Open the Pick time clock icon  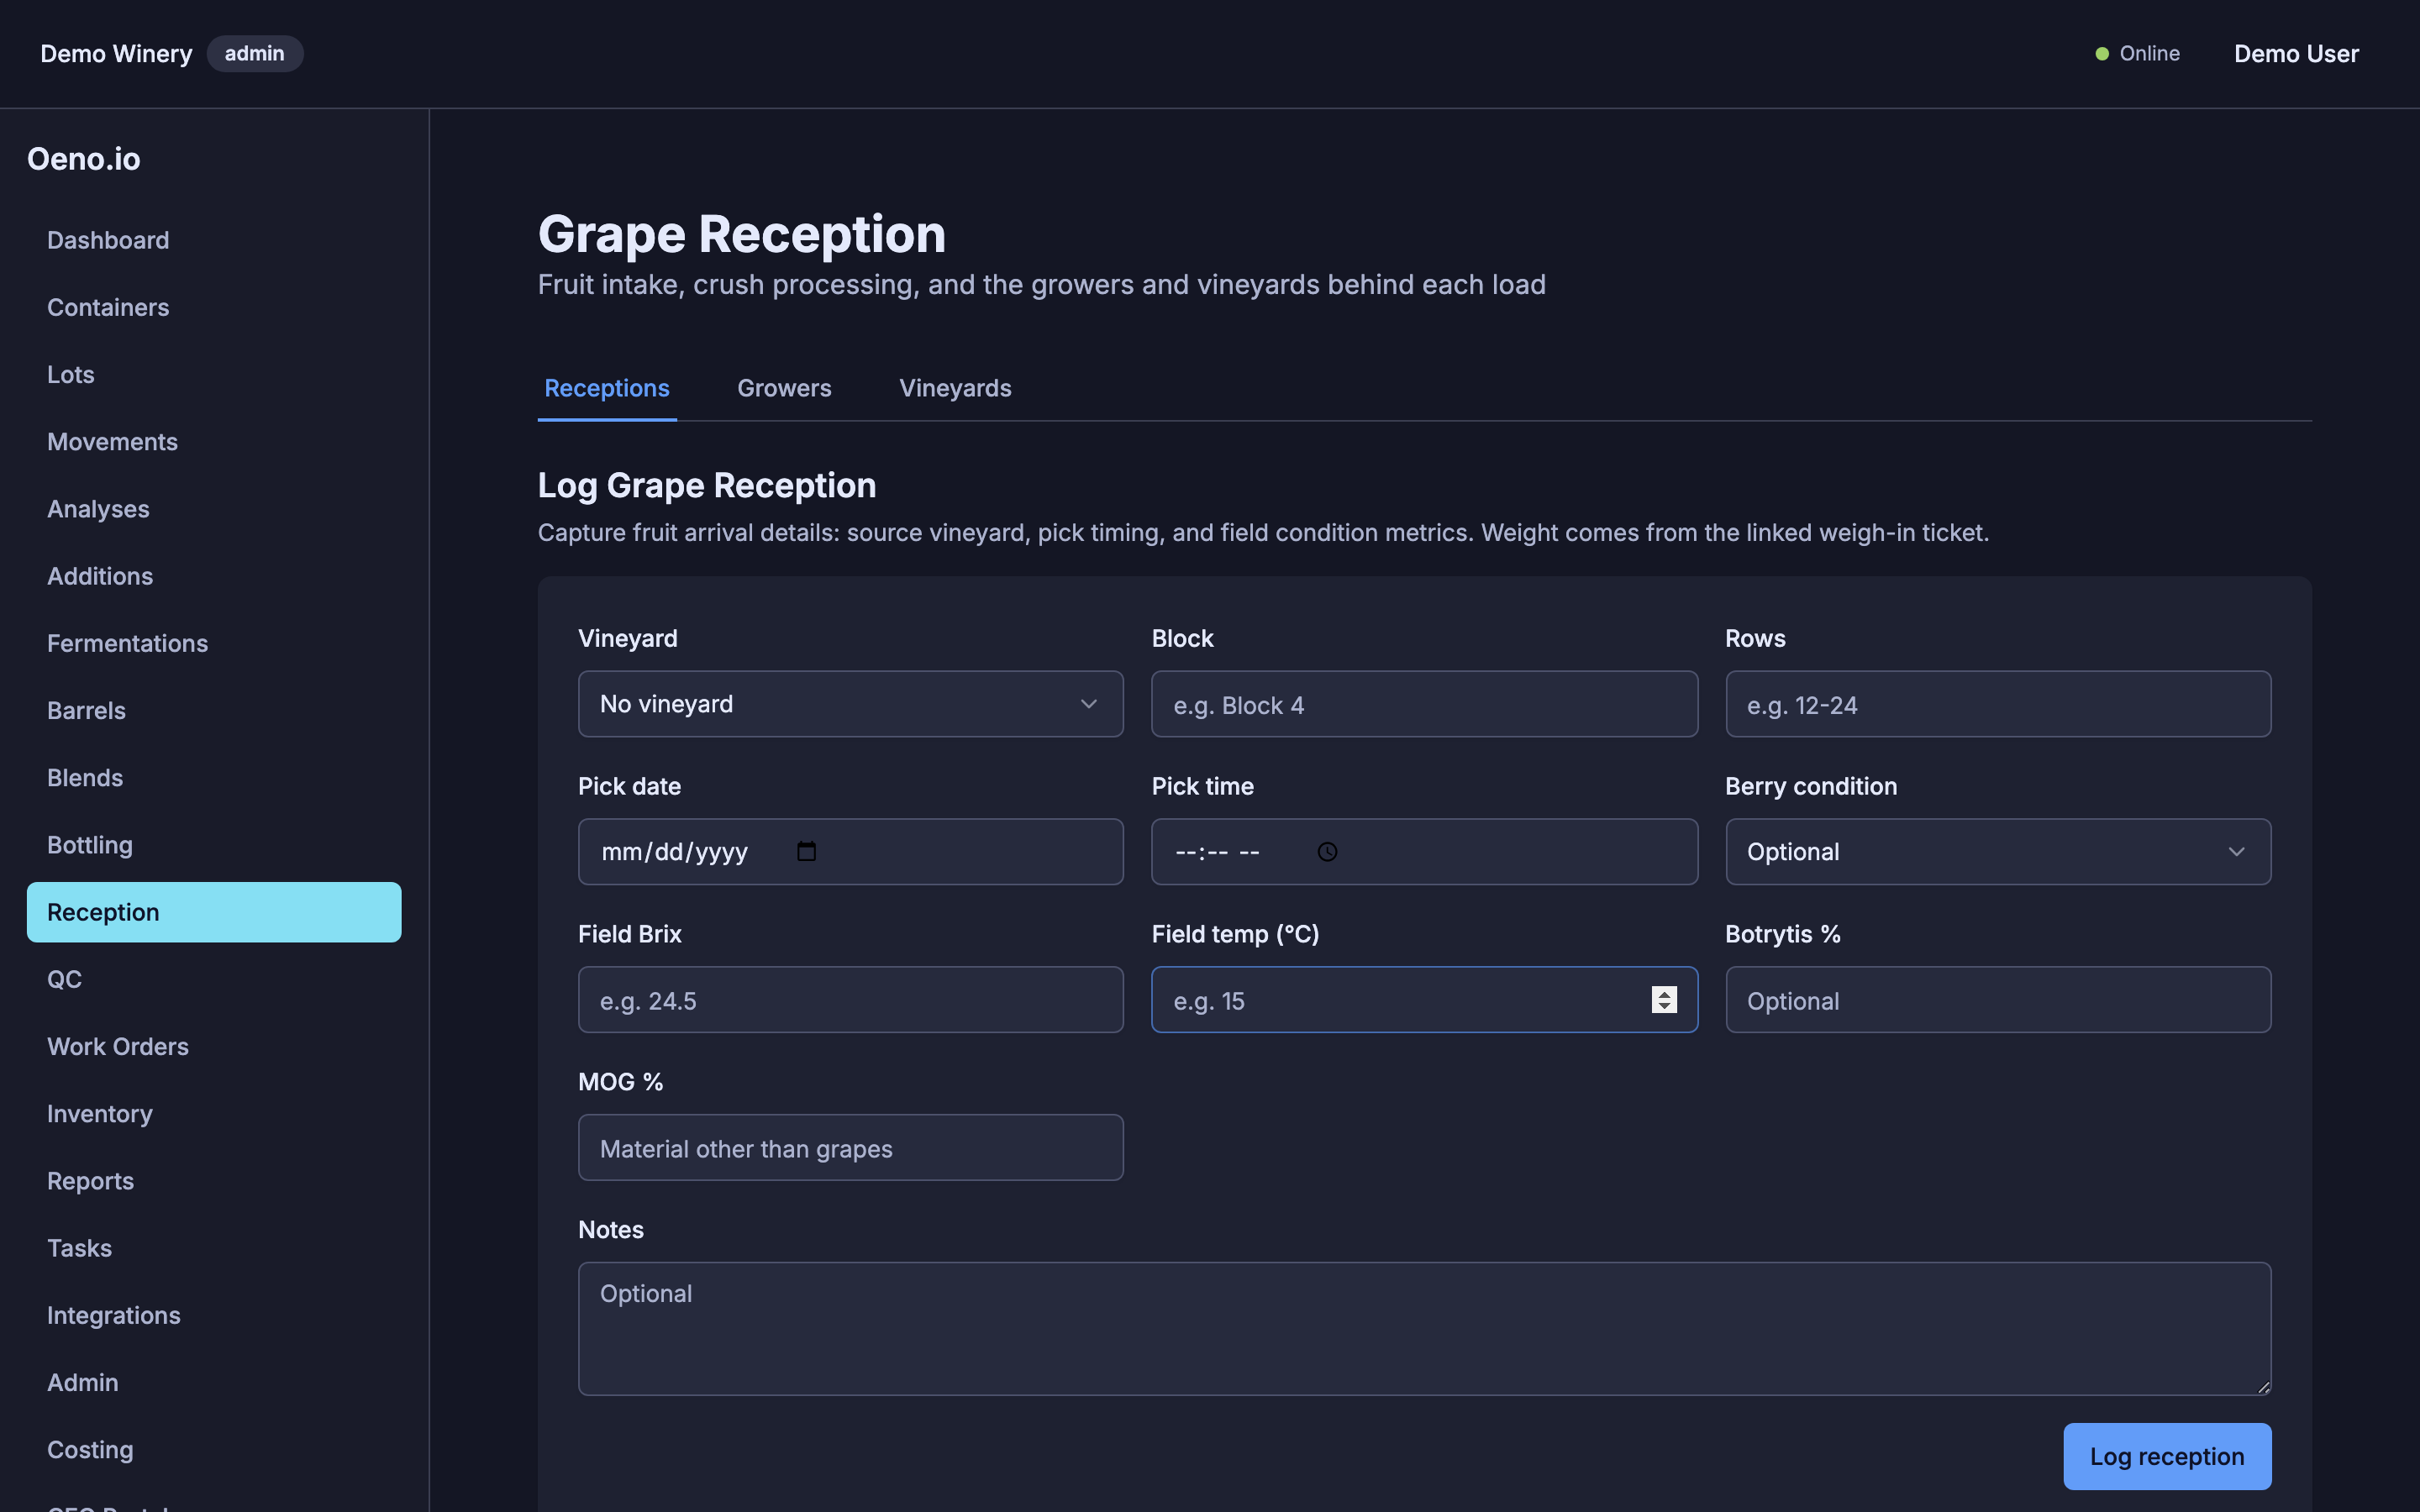(1327, 852)
